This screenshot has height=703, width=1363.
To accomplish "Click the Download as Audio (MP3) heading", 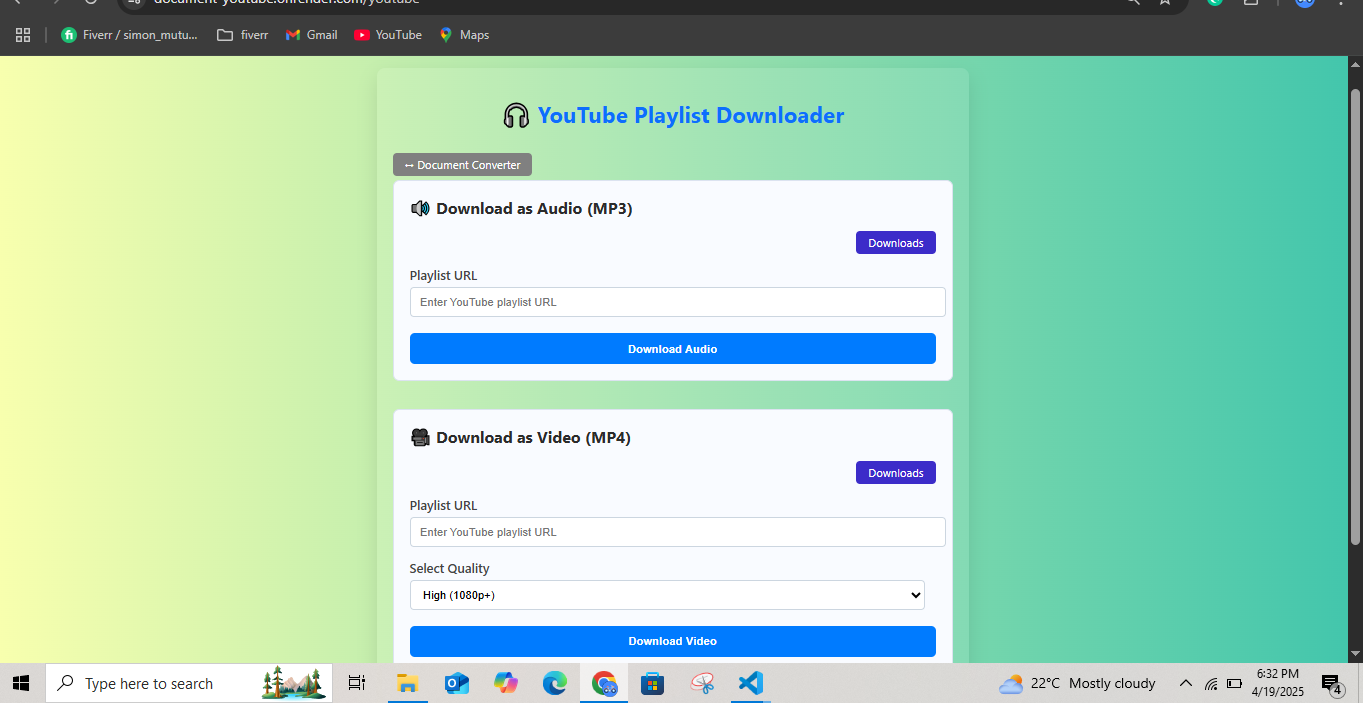I will pos(521,209).
